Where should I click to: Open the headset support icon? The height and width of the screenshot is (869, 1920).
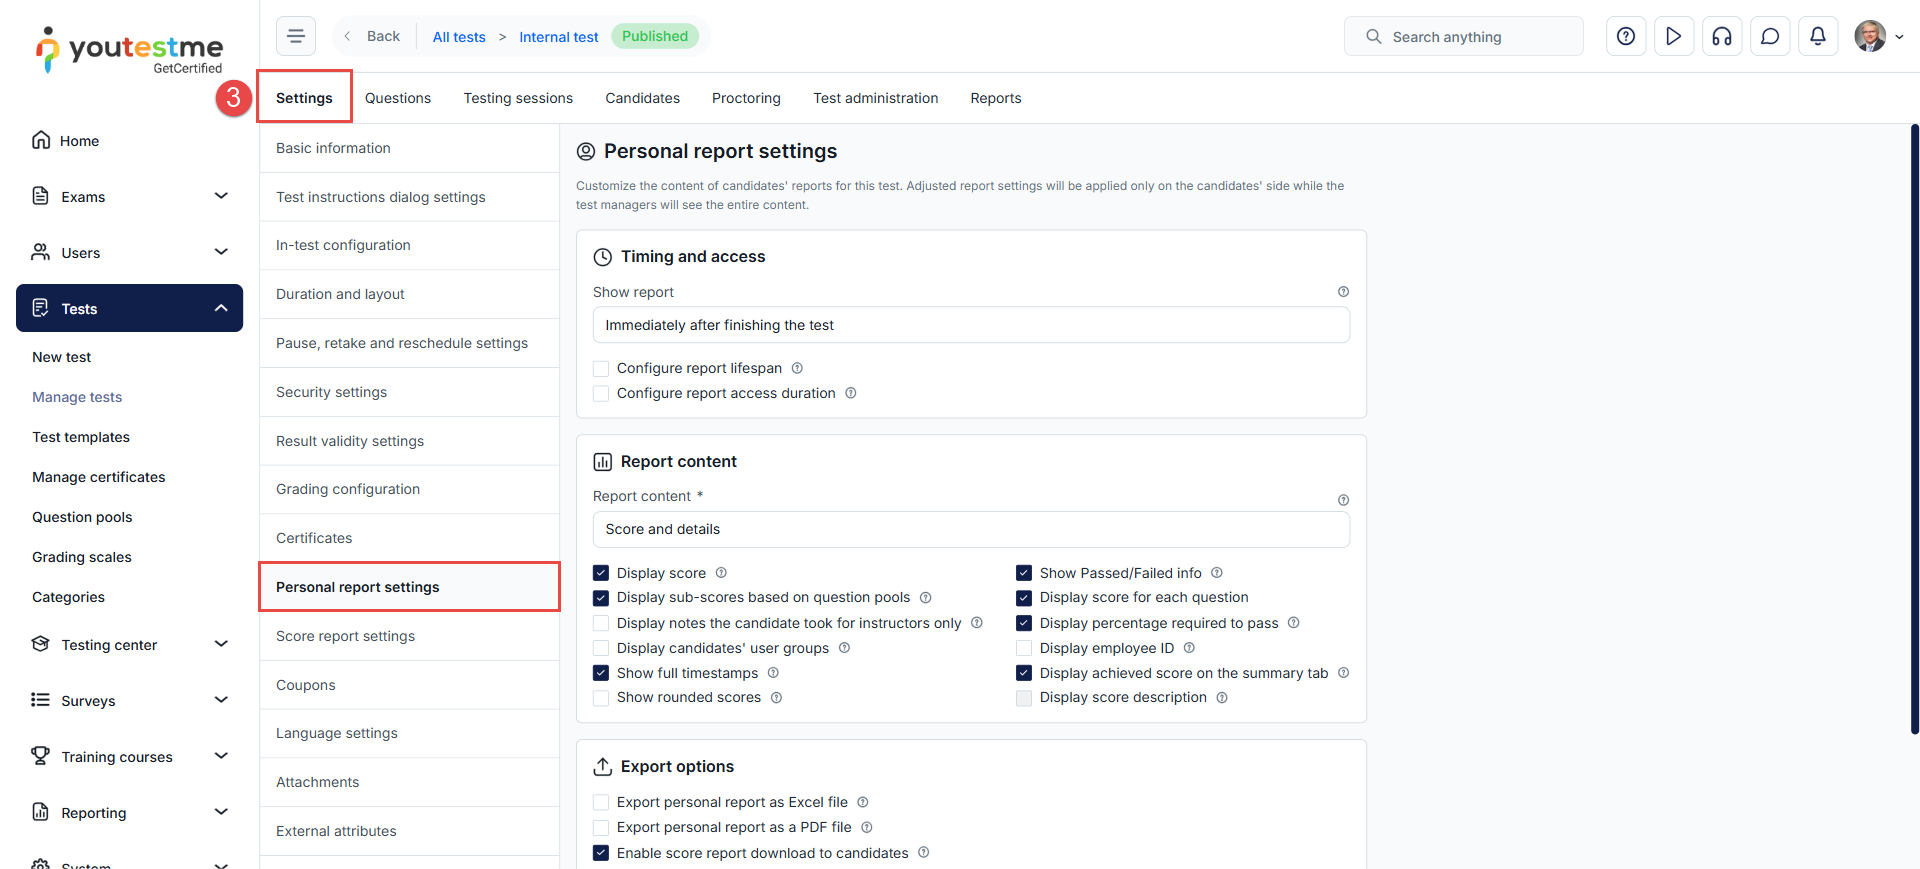click(x=1722, y=36)
